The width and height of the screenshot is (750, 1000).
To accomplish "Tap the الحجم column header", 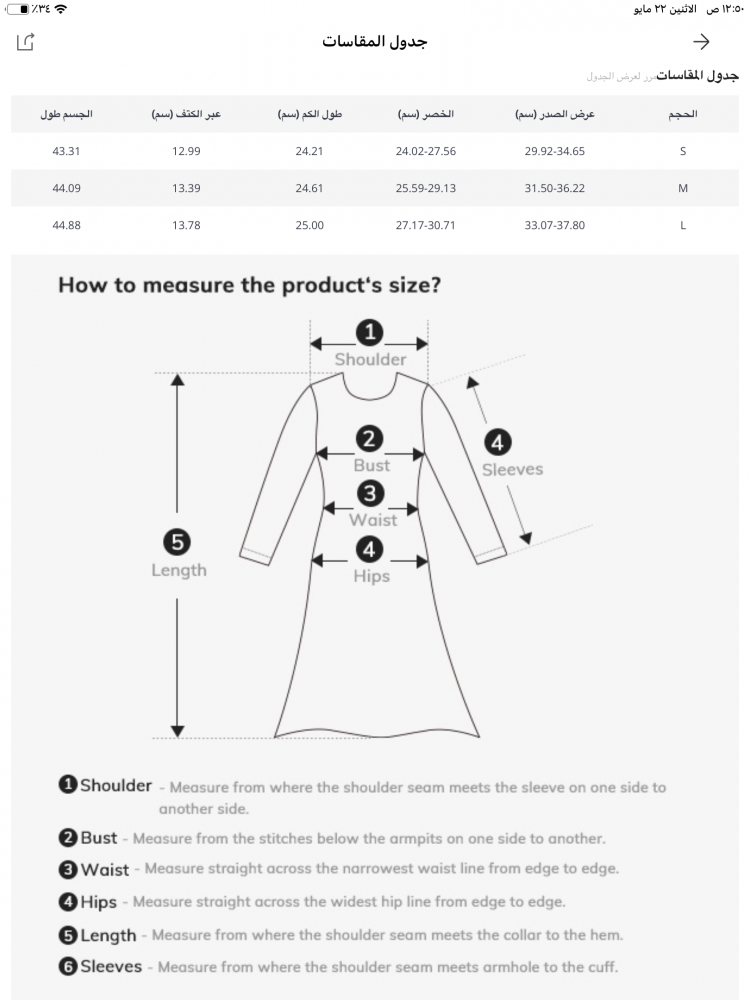I will [x=682, y=114].
